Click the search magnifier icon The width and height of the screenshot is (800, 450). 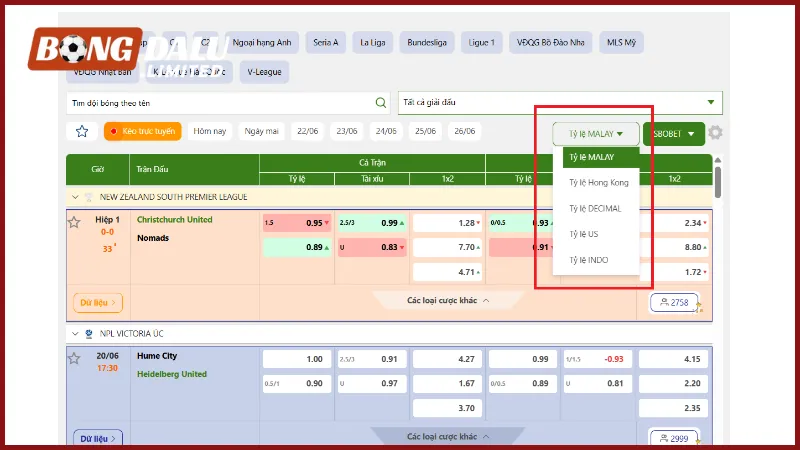pos(381,103)
